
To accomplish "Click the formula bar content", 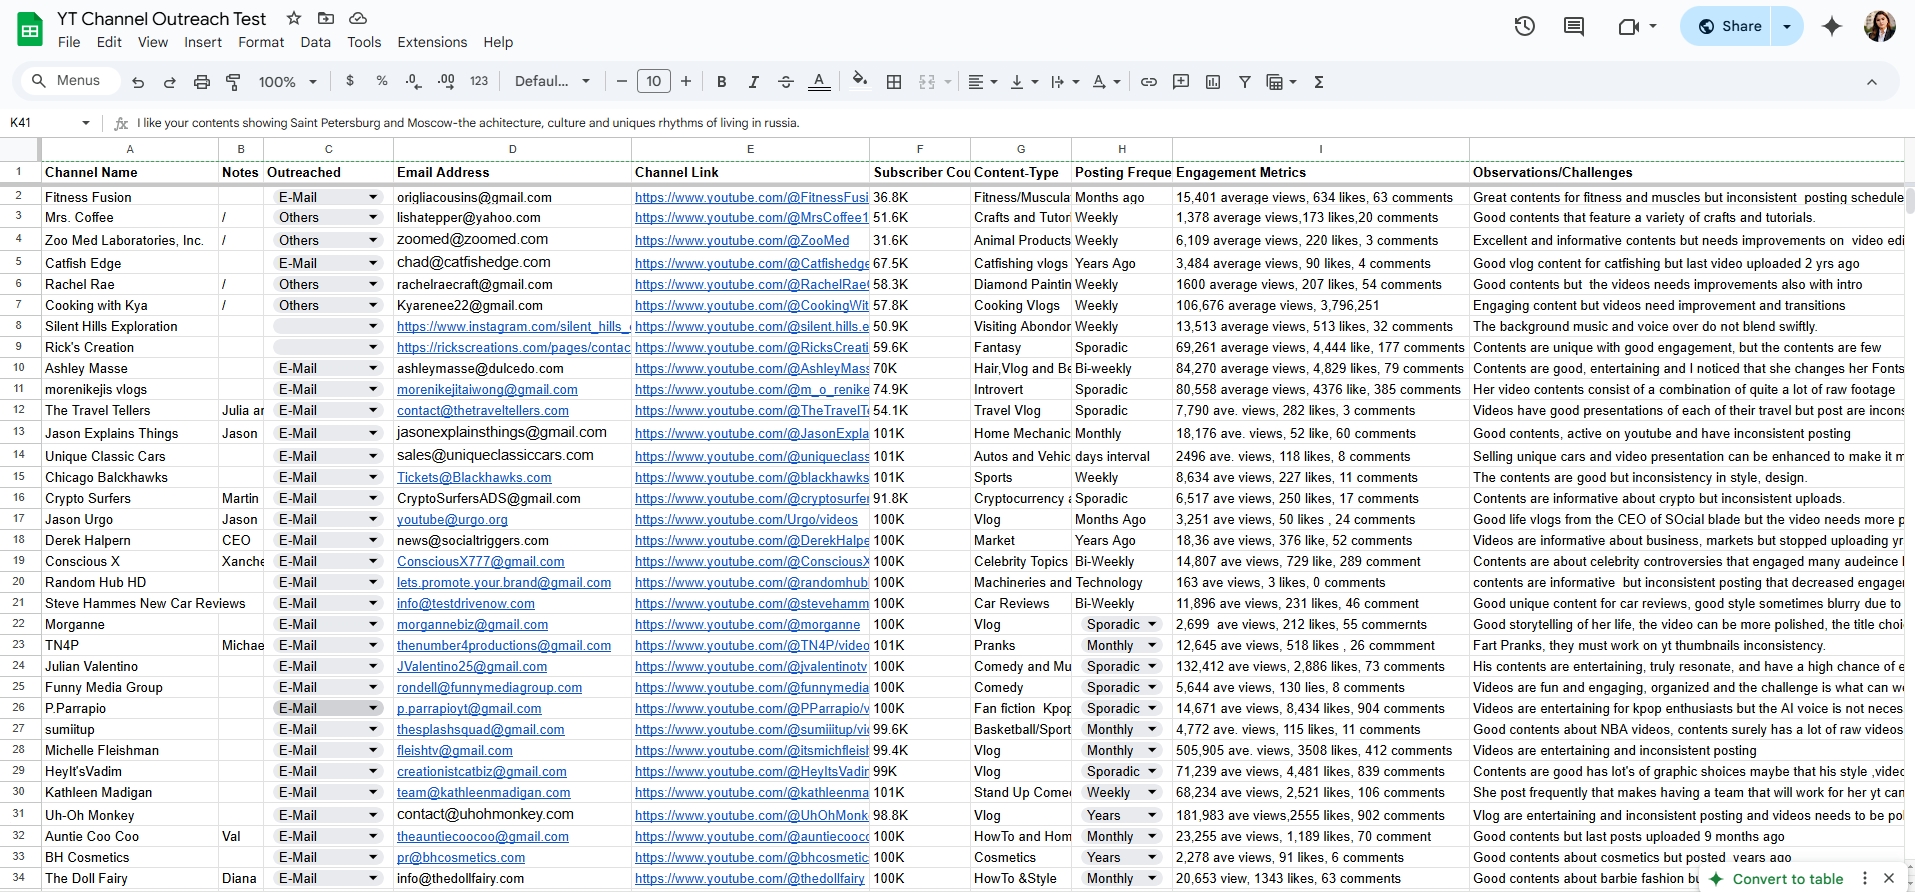I will (468, 123).
